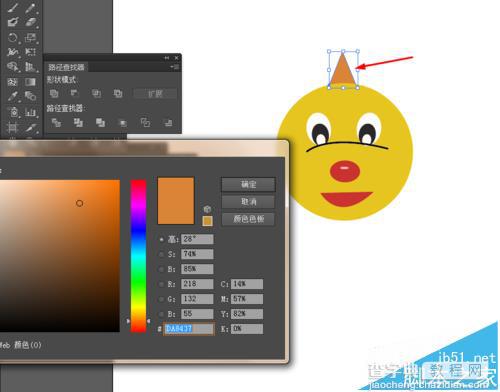Click the Intersect shape mode icon

pyautogui.click(x=96, y=94)
